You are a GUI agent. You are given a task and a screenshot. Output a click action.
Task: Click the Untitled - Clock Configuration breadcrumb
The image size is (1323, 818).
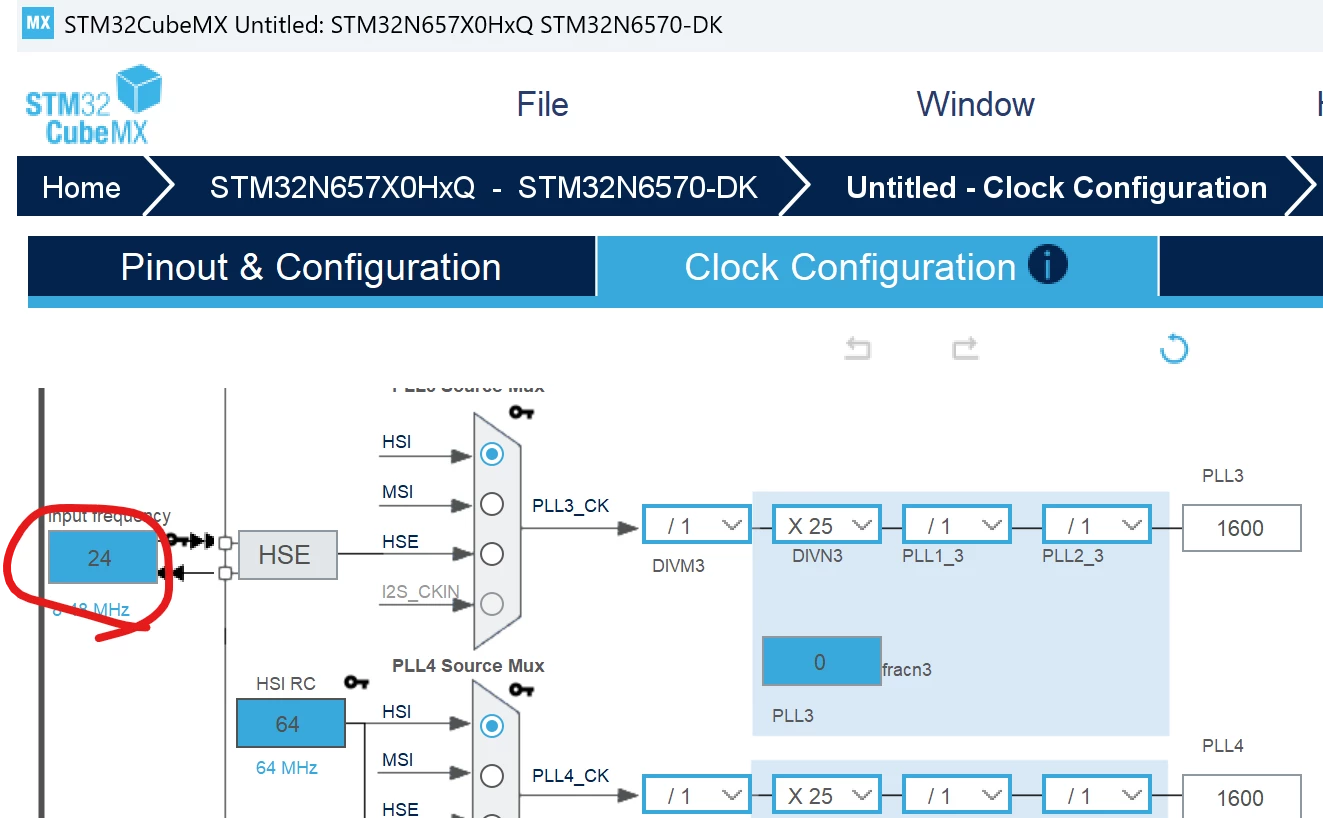(1056, 187)
